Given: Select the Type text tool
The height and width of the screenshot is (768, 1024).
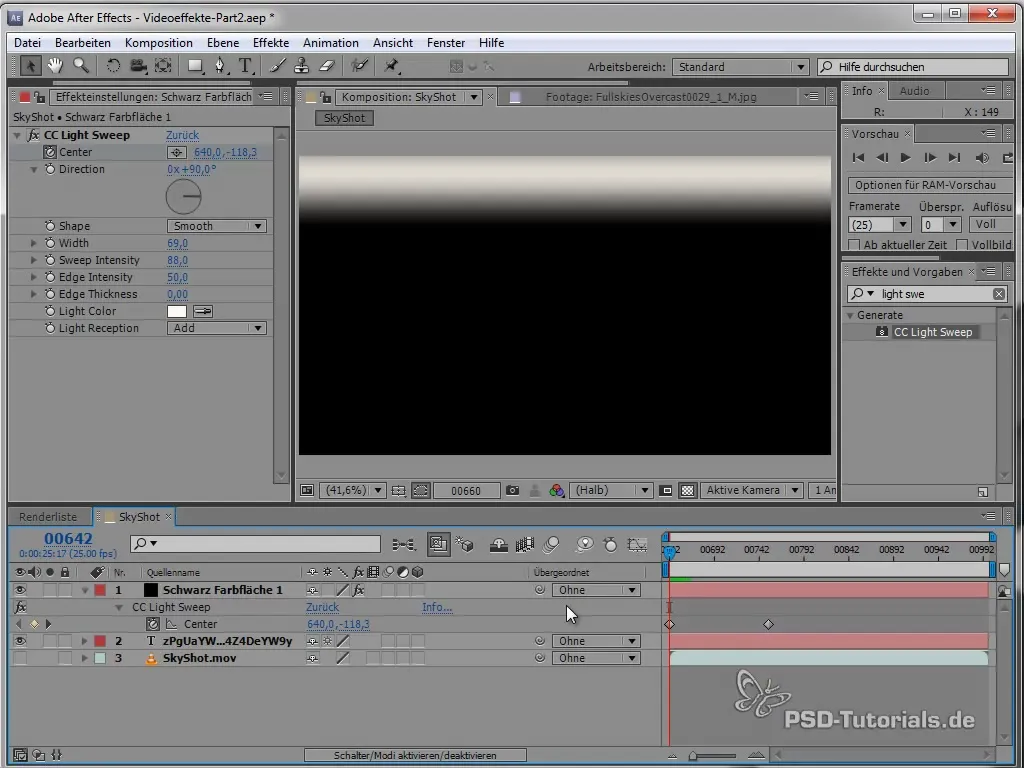Looking at the screenshot, I should click(245, 66).
